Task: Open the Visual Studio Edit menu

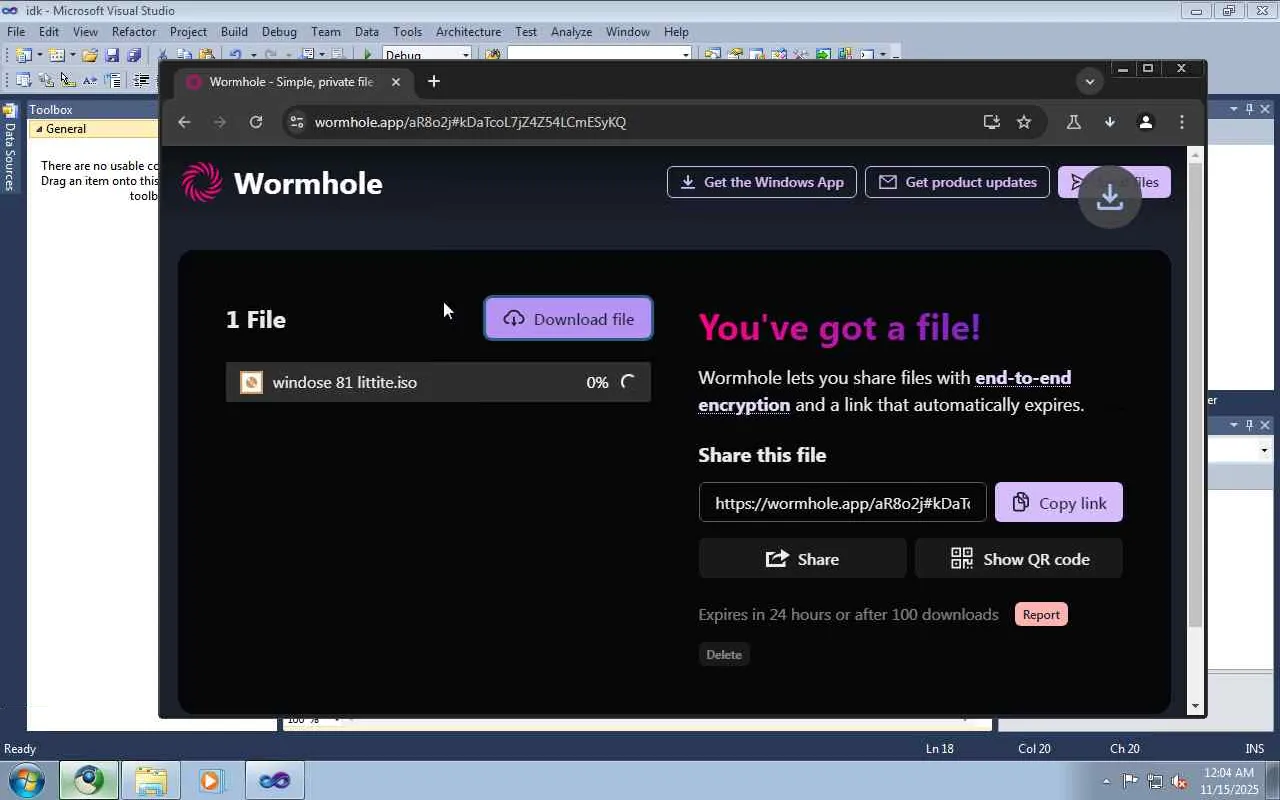Action: point(48,32)
